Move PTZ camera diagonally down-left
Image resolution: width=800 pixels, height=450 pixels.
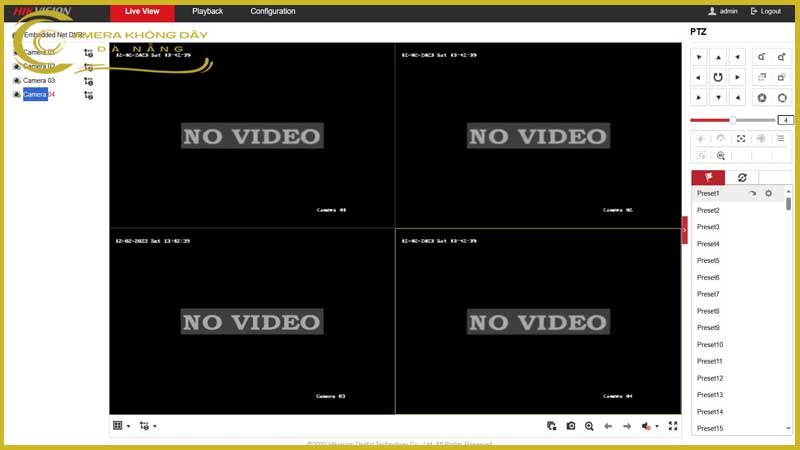[698, 97]
